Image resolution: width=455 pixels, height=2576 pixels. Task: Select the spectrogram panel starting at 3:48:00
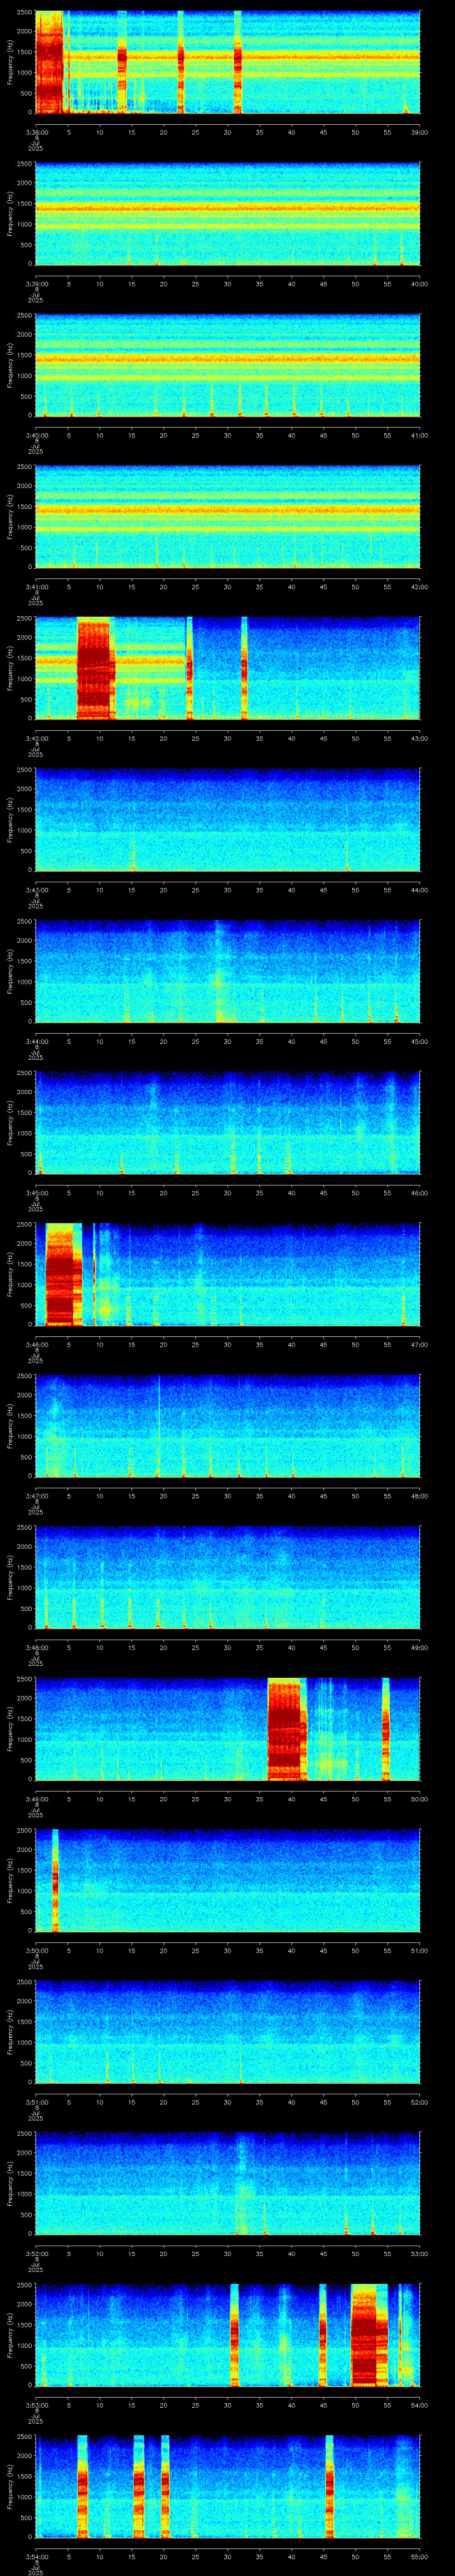pyautogui.click(x=227, y=1577)
